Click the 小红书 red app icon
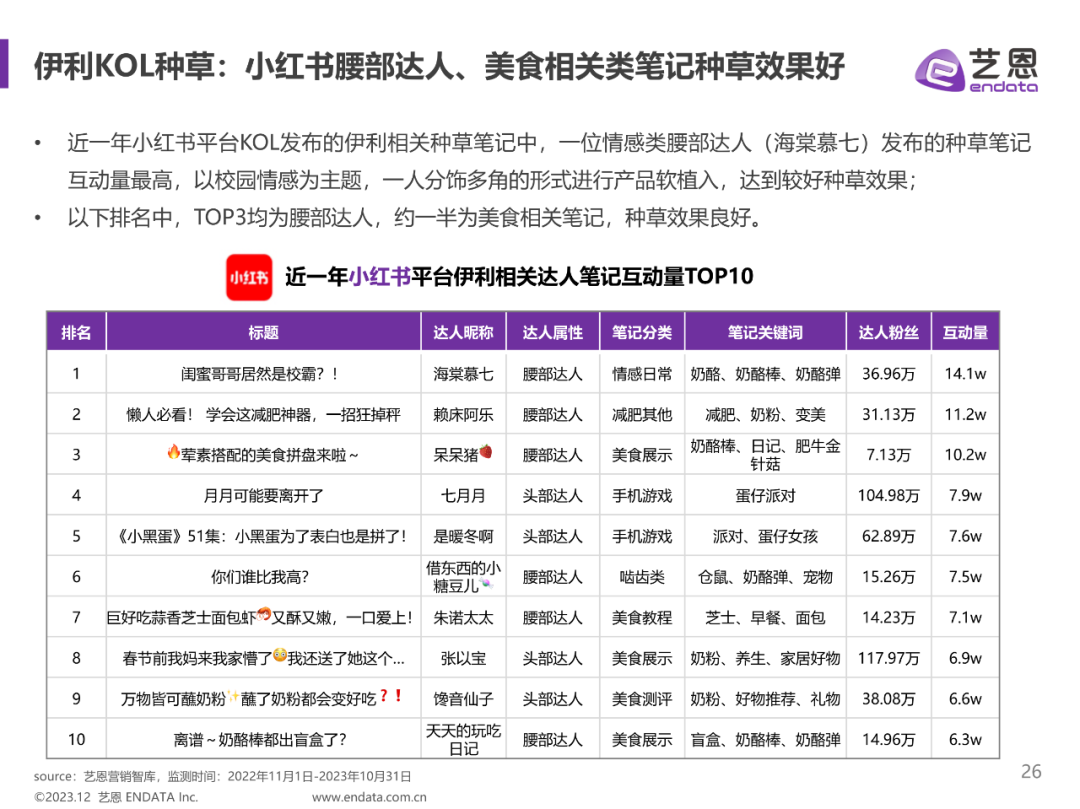 tap(249, 277)
